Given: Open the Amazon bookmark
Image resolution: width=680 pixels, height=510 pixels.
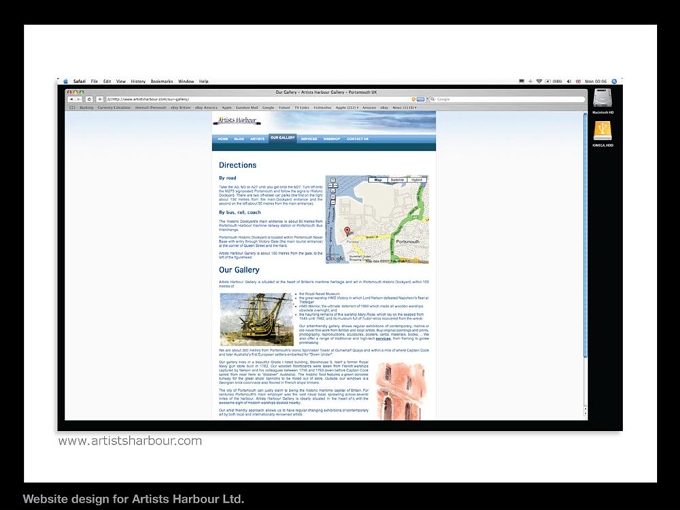Looking at the screenshot, I should [369, 107].
